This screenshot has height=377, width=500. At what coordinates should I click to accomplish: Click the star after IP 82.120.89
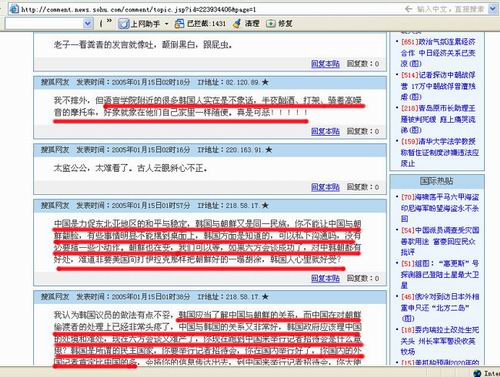[x=265, y=82]
